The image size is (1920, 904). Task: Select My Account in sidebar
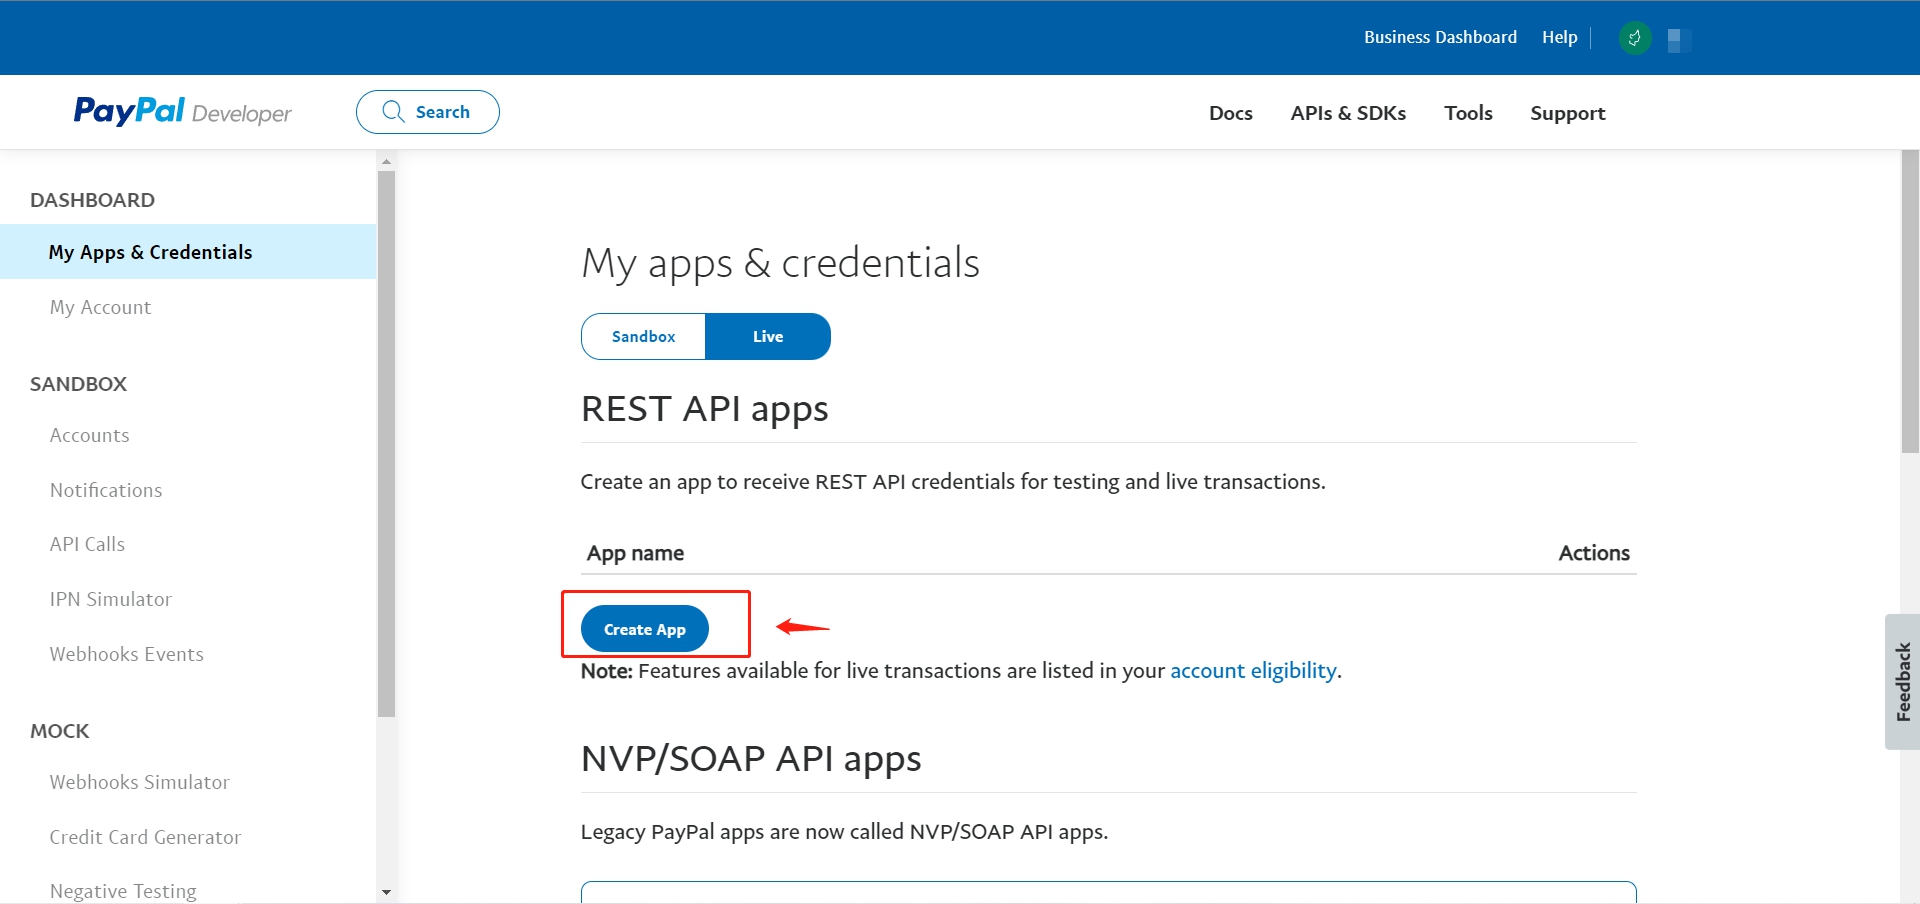click(100, 307)
